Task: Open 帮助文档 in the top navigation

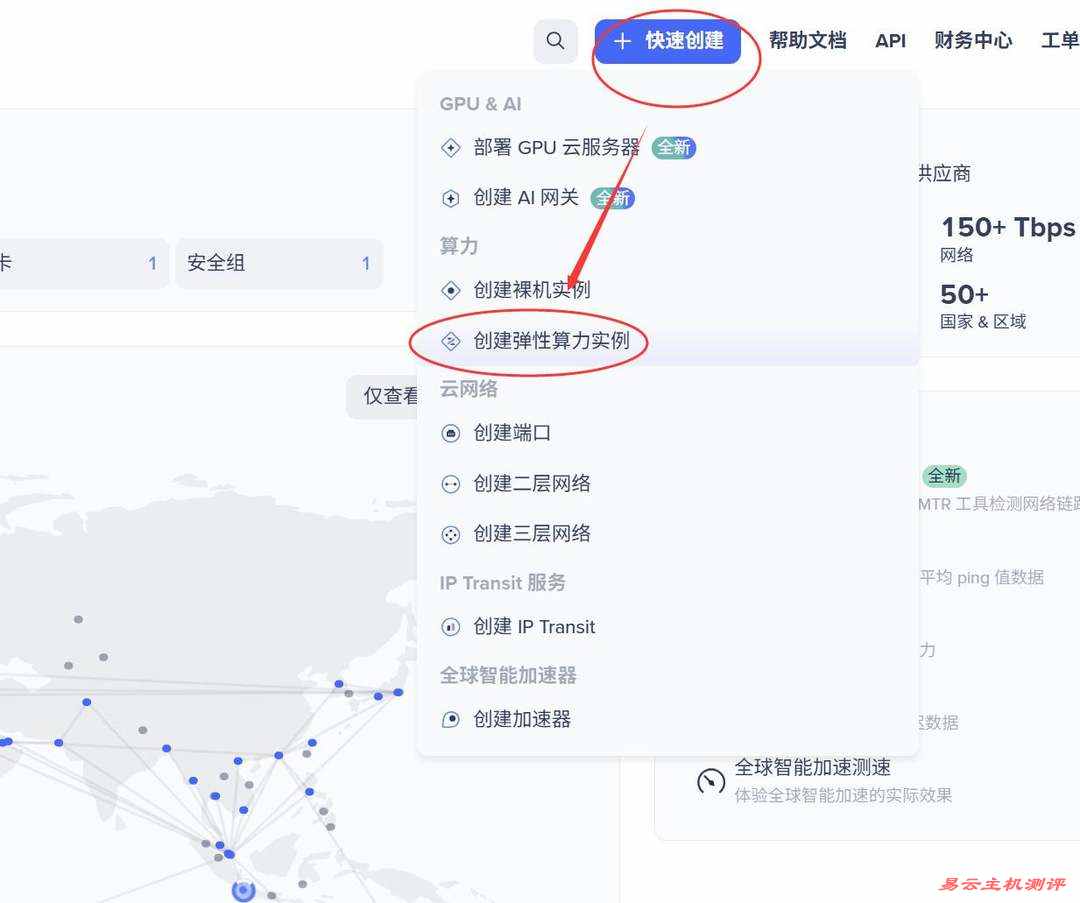Action: (807, 41)
